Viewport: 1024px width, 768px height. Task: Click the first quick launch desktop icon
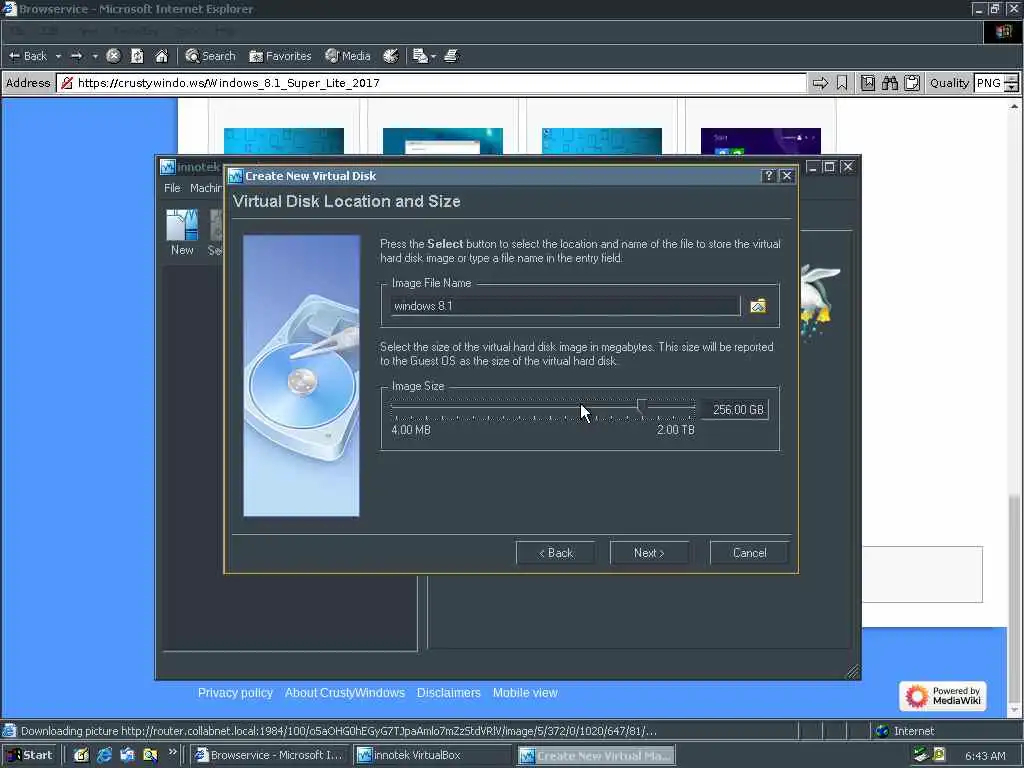point(81,755)
